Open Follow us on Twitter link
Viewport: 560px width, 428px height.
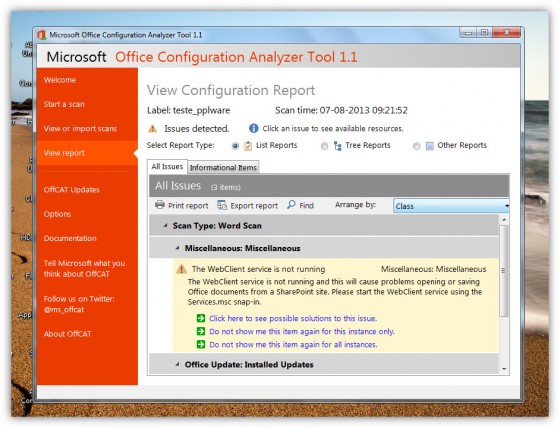79,304
